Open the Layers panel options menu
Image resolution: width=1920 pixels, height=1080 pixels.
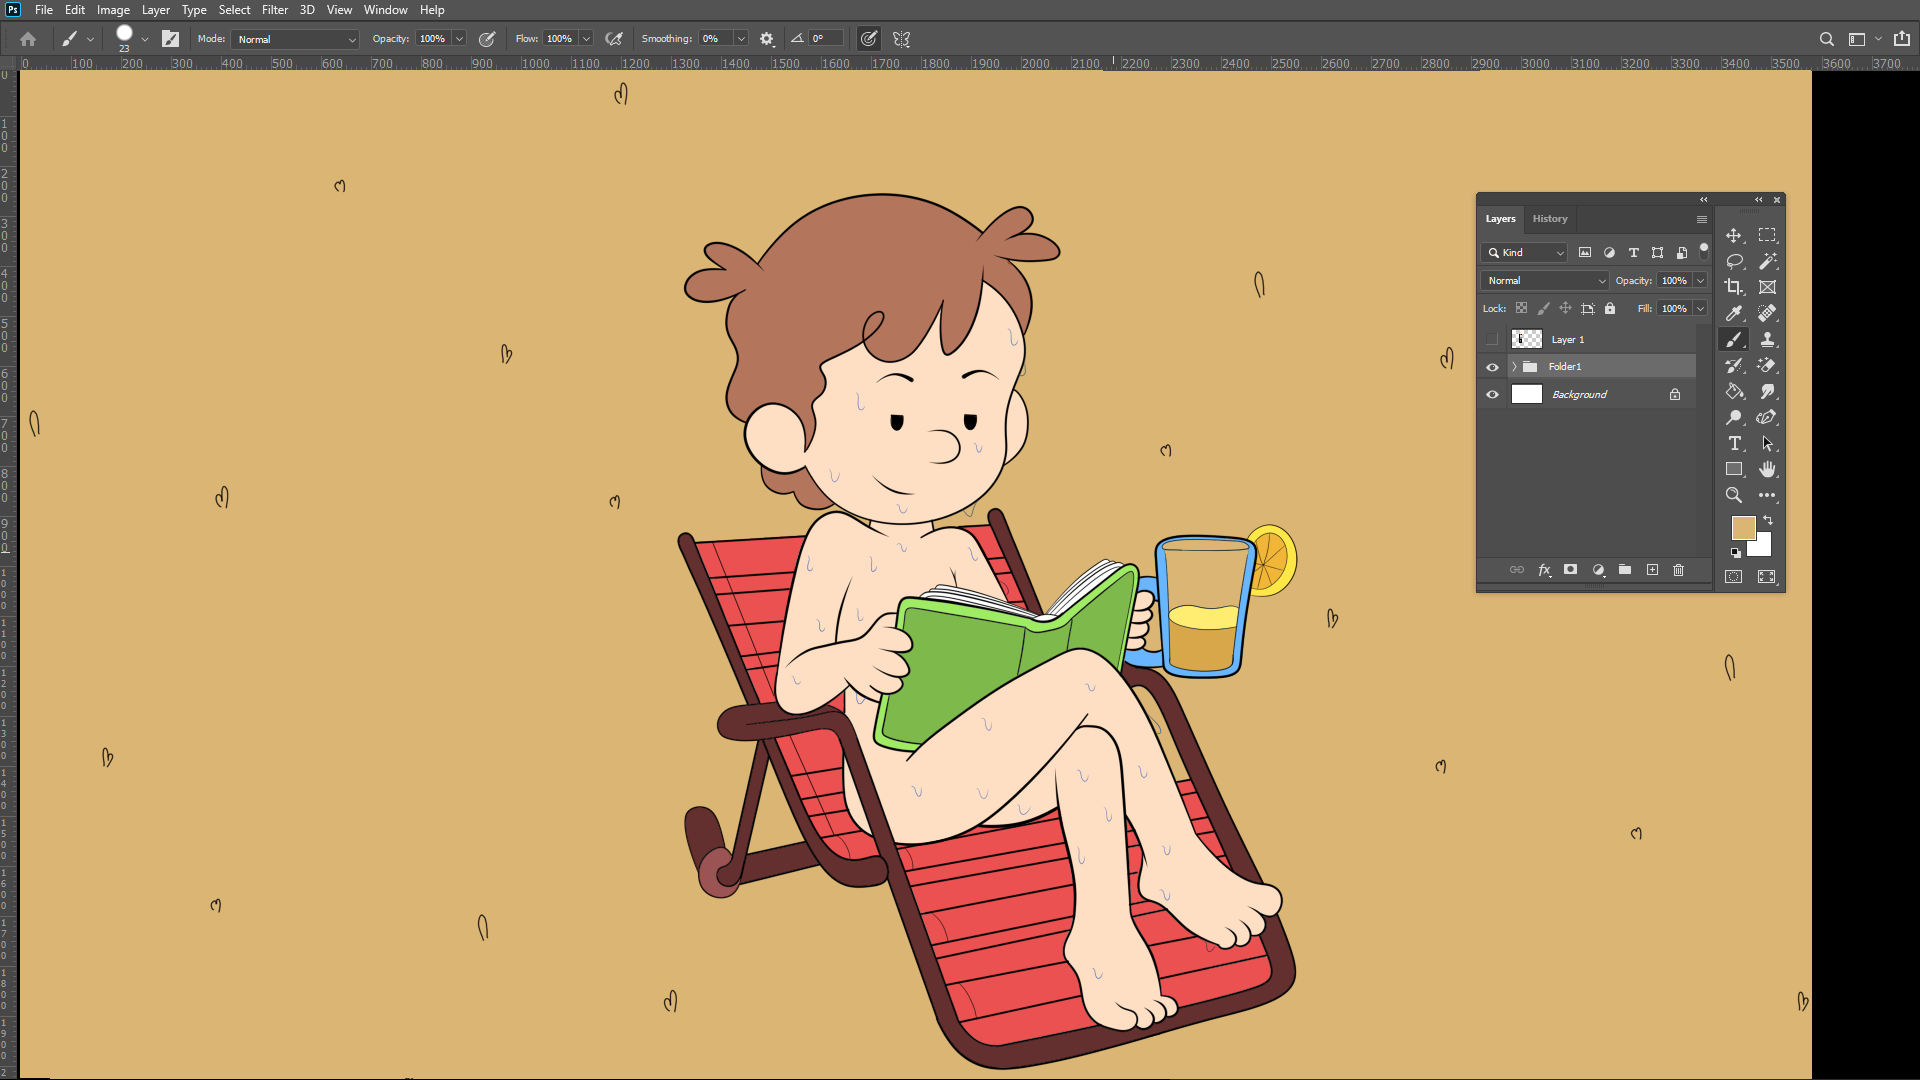point(1701,219)
